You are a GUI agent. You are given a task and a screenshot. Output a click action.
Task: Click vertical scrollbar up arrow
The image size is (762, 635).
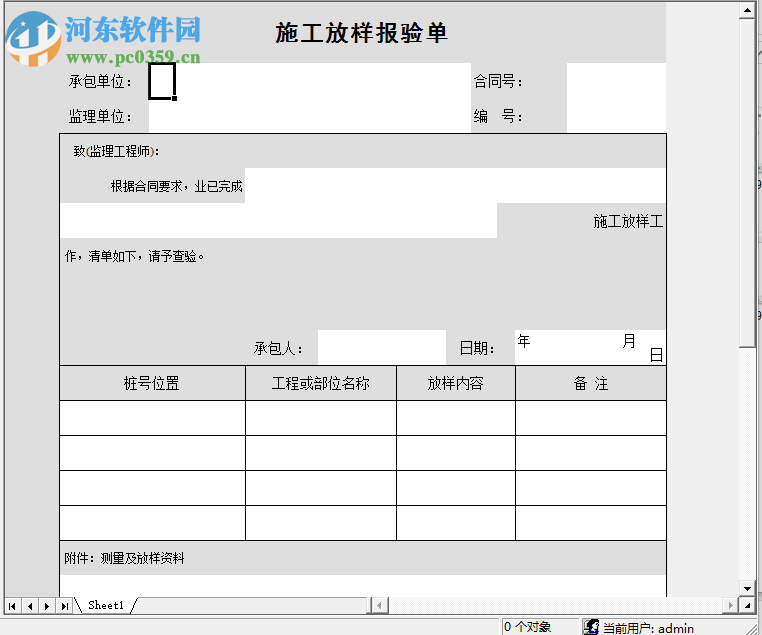point(747,10)
